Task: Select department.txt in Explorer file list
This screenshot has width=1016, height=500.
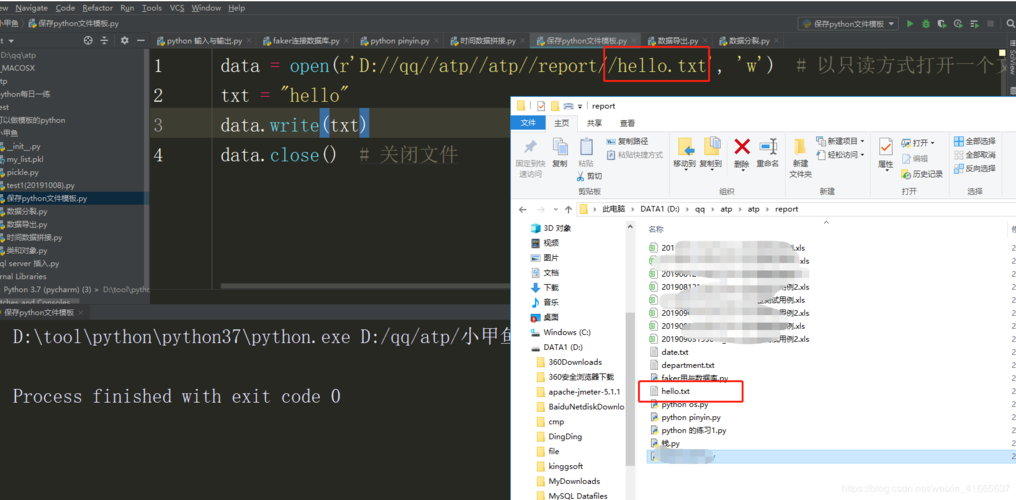Action: coord(687,365)
